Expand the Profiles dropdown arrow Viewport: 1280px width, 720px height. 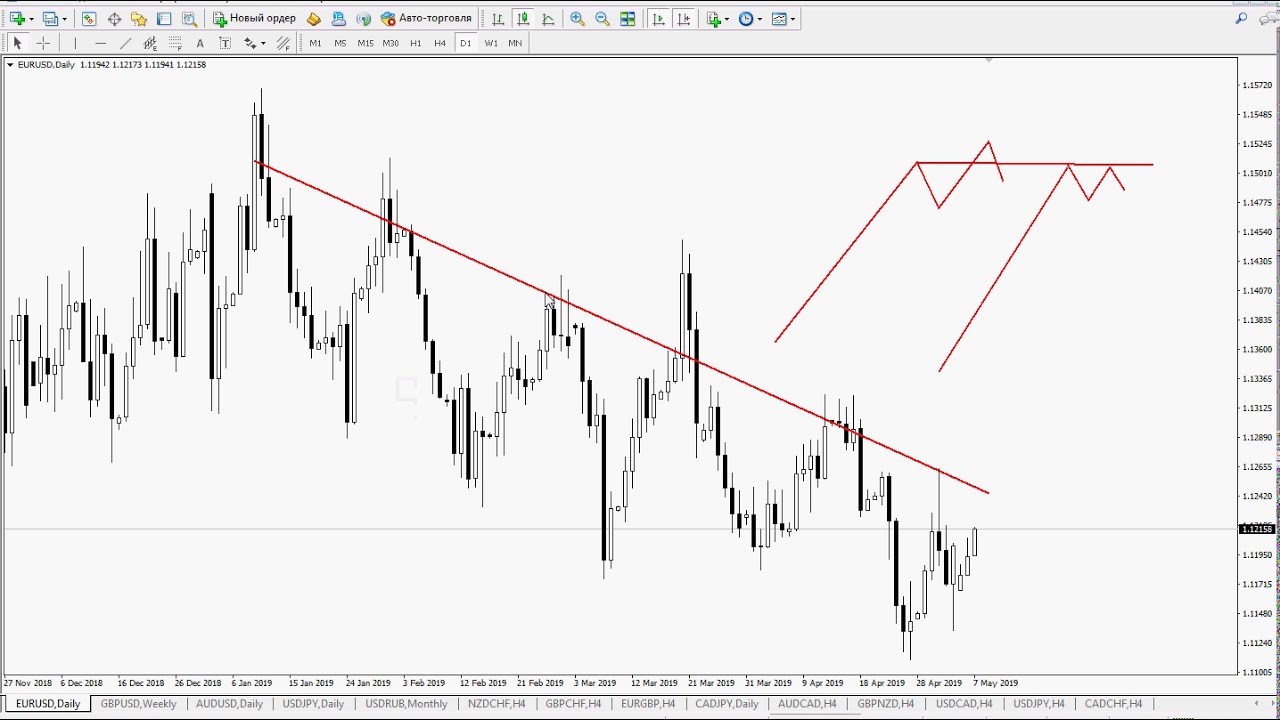pos(64,19)
